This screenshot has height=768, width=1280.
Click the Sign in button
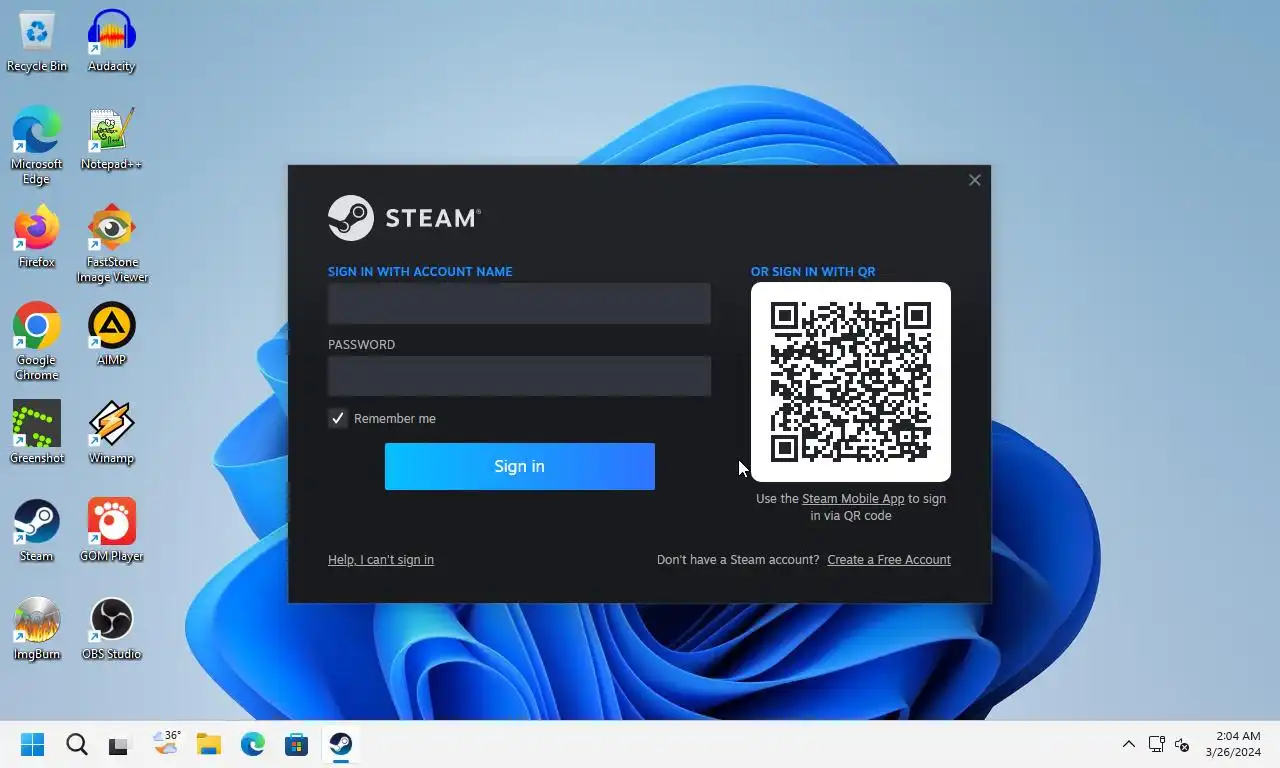click(520, 466)
